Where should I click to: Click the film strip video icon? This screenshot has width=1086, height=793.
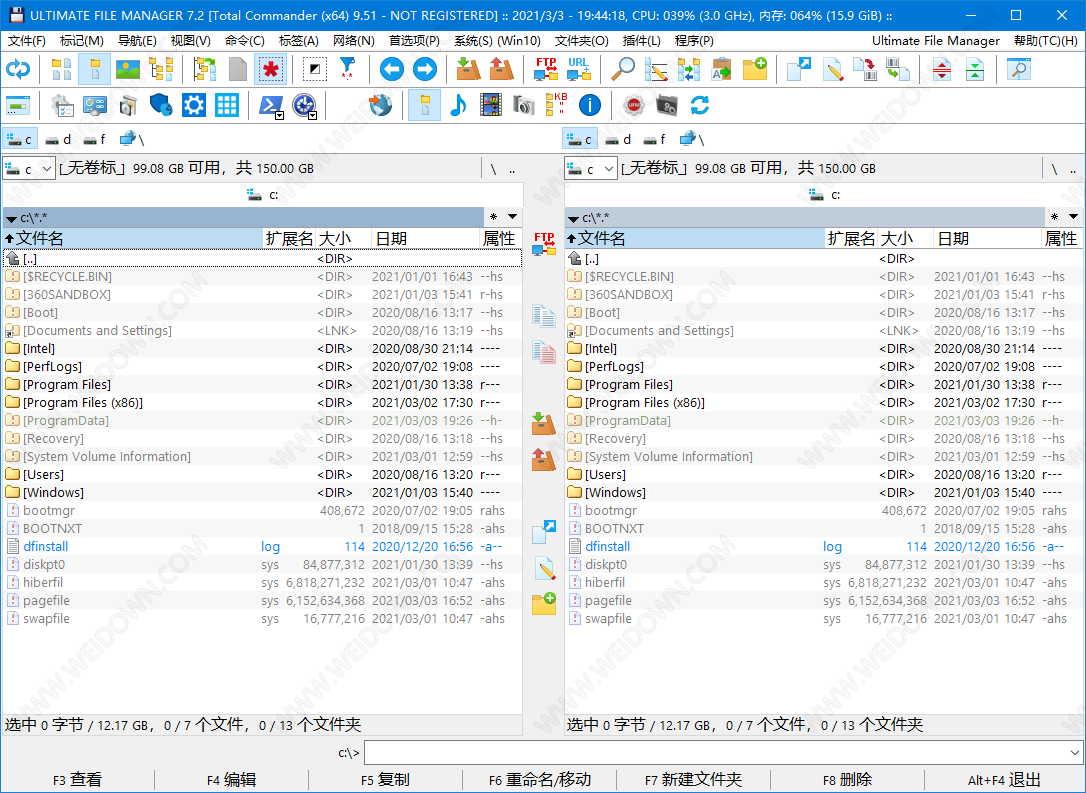[x=491, y=105]
